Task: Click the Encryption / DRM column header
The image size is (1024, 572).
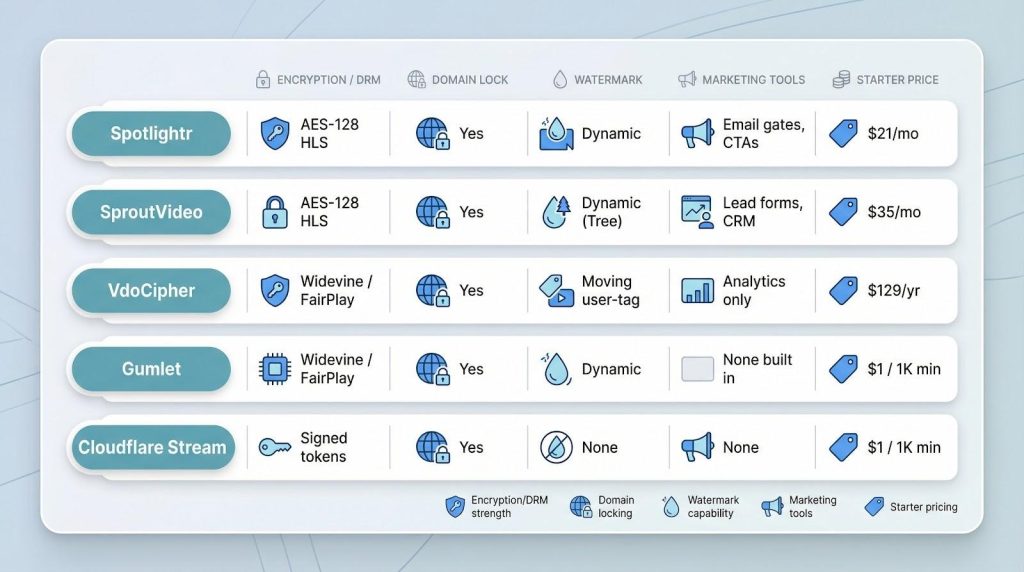Action: [318, 79]
